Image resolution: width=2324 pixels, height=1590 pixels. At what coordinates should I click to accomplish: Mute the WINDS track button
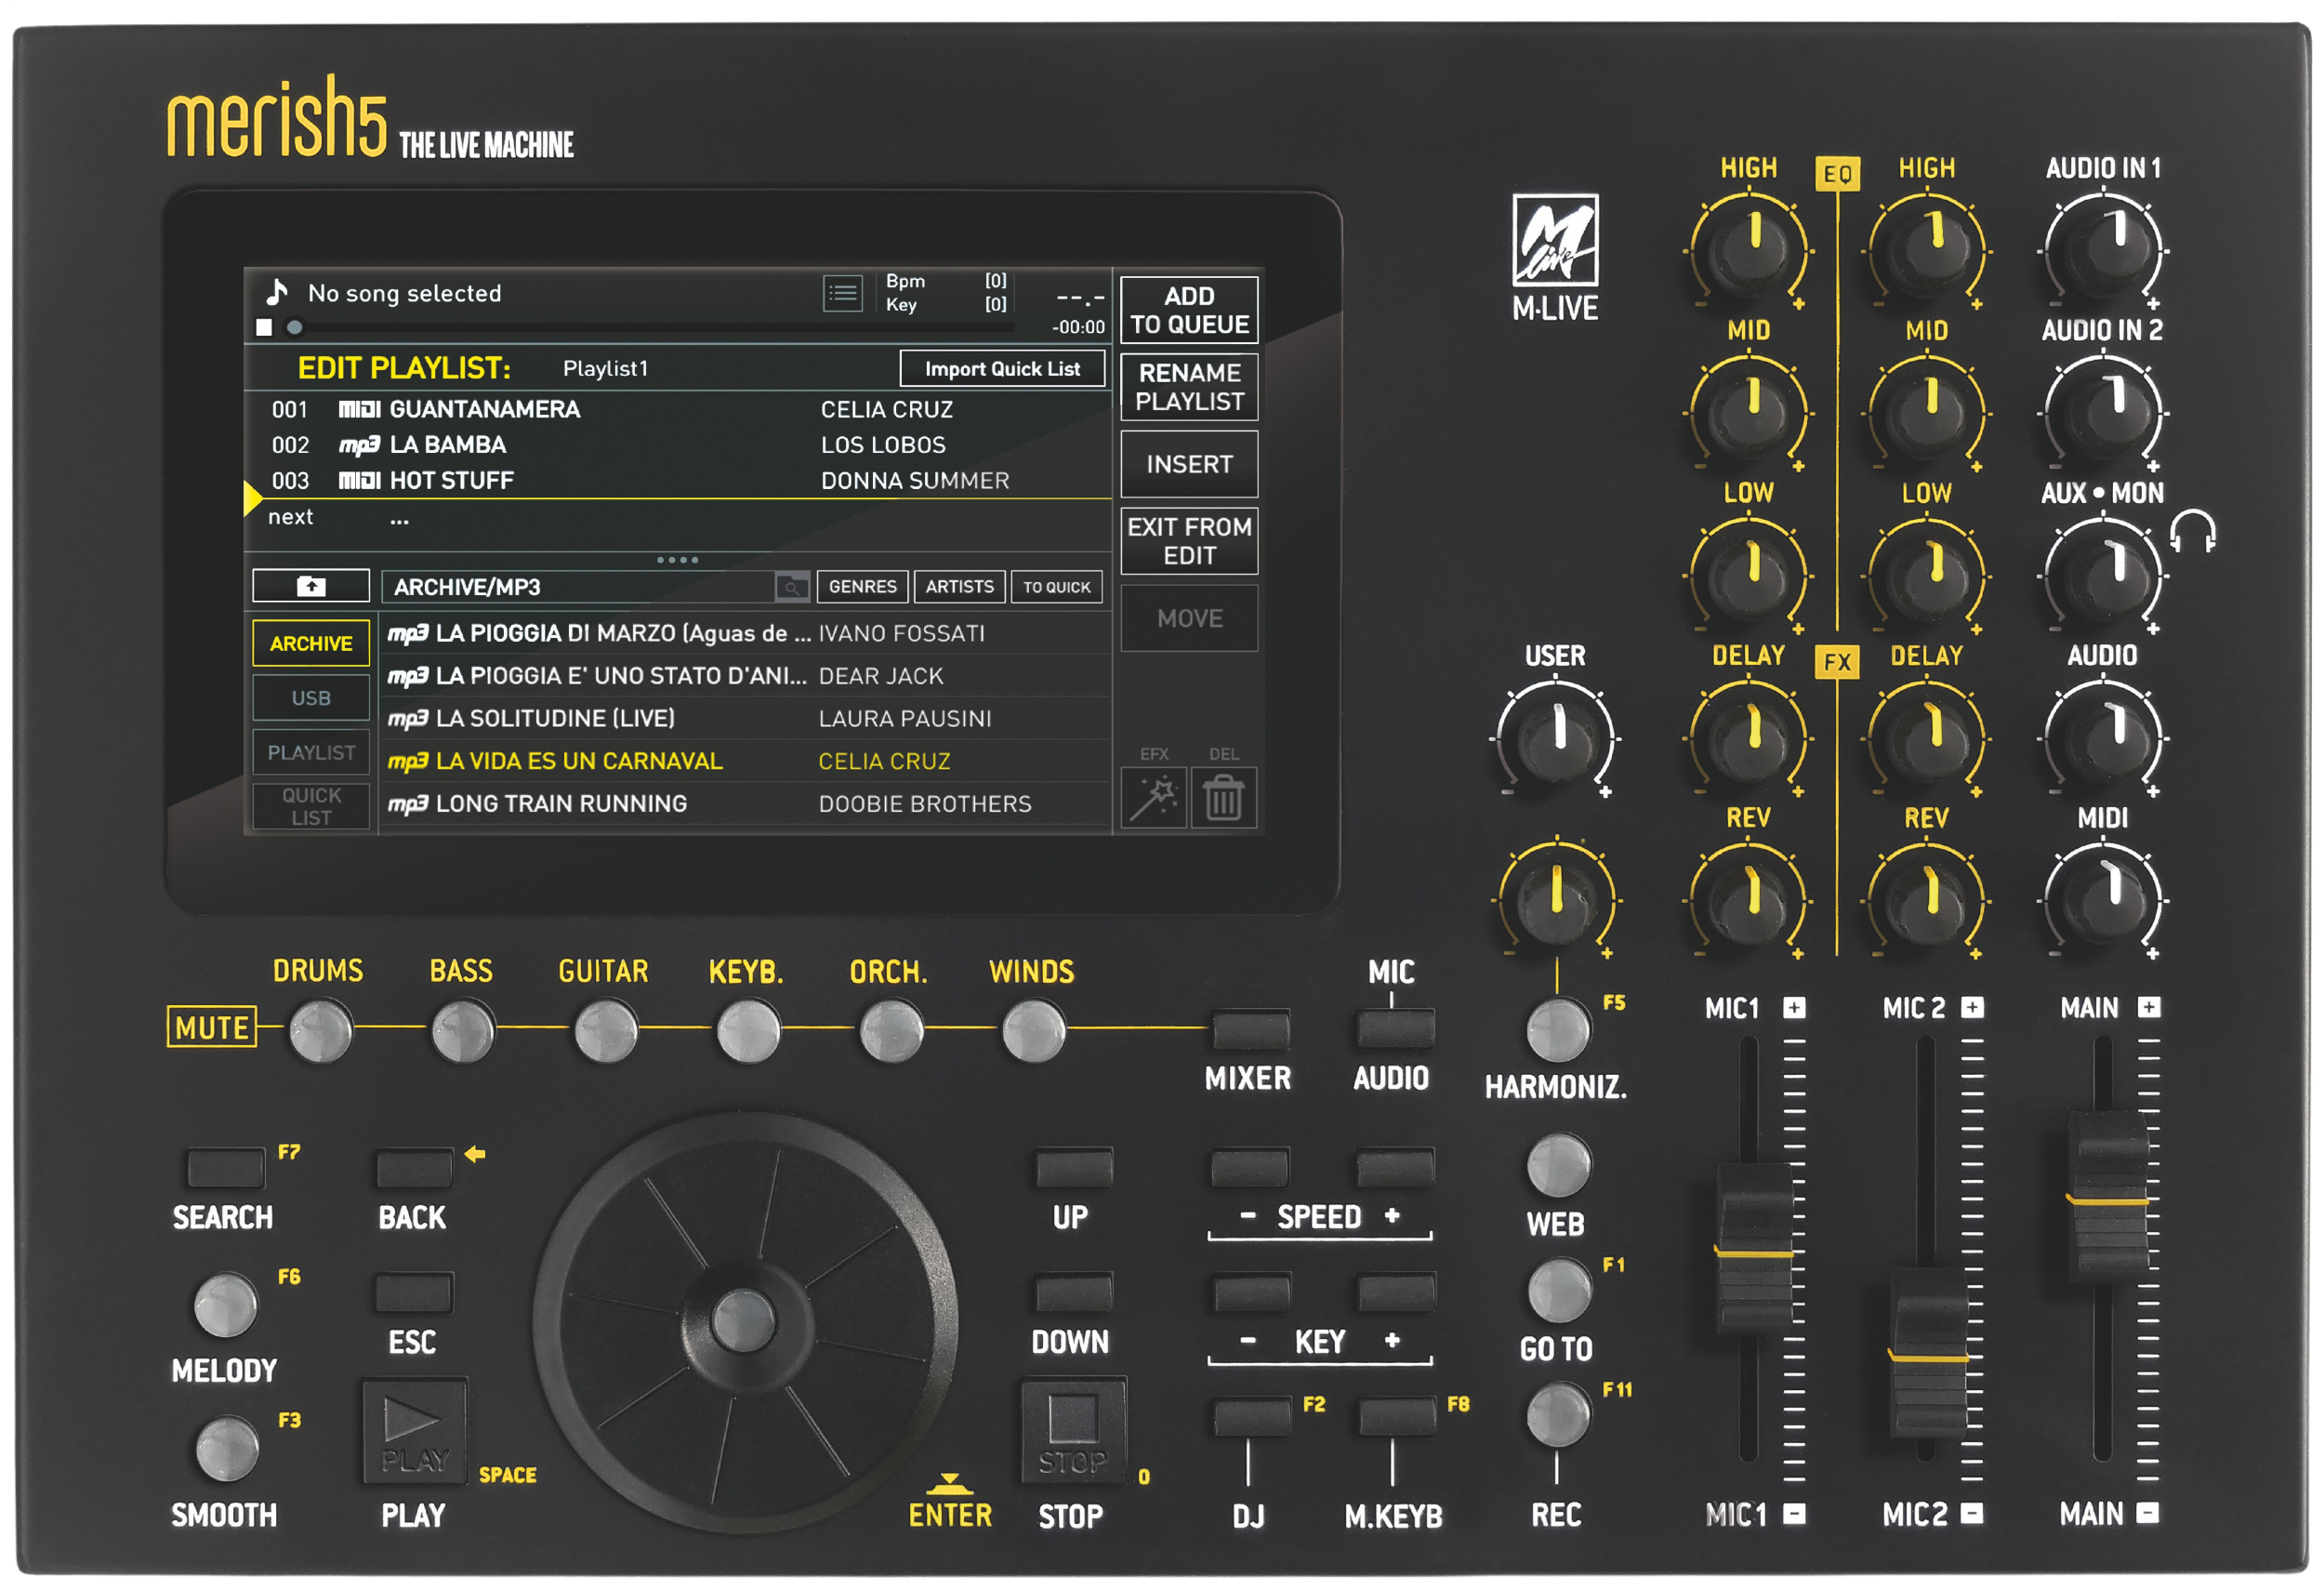1033,1030
